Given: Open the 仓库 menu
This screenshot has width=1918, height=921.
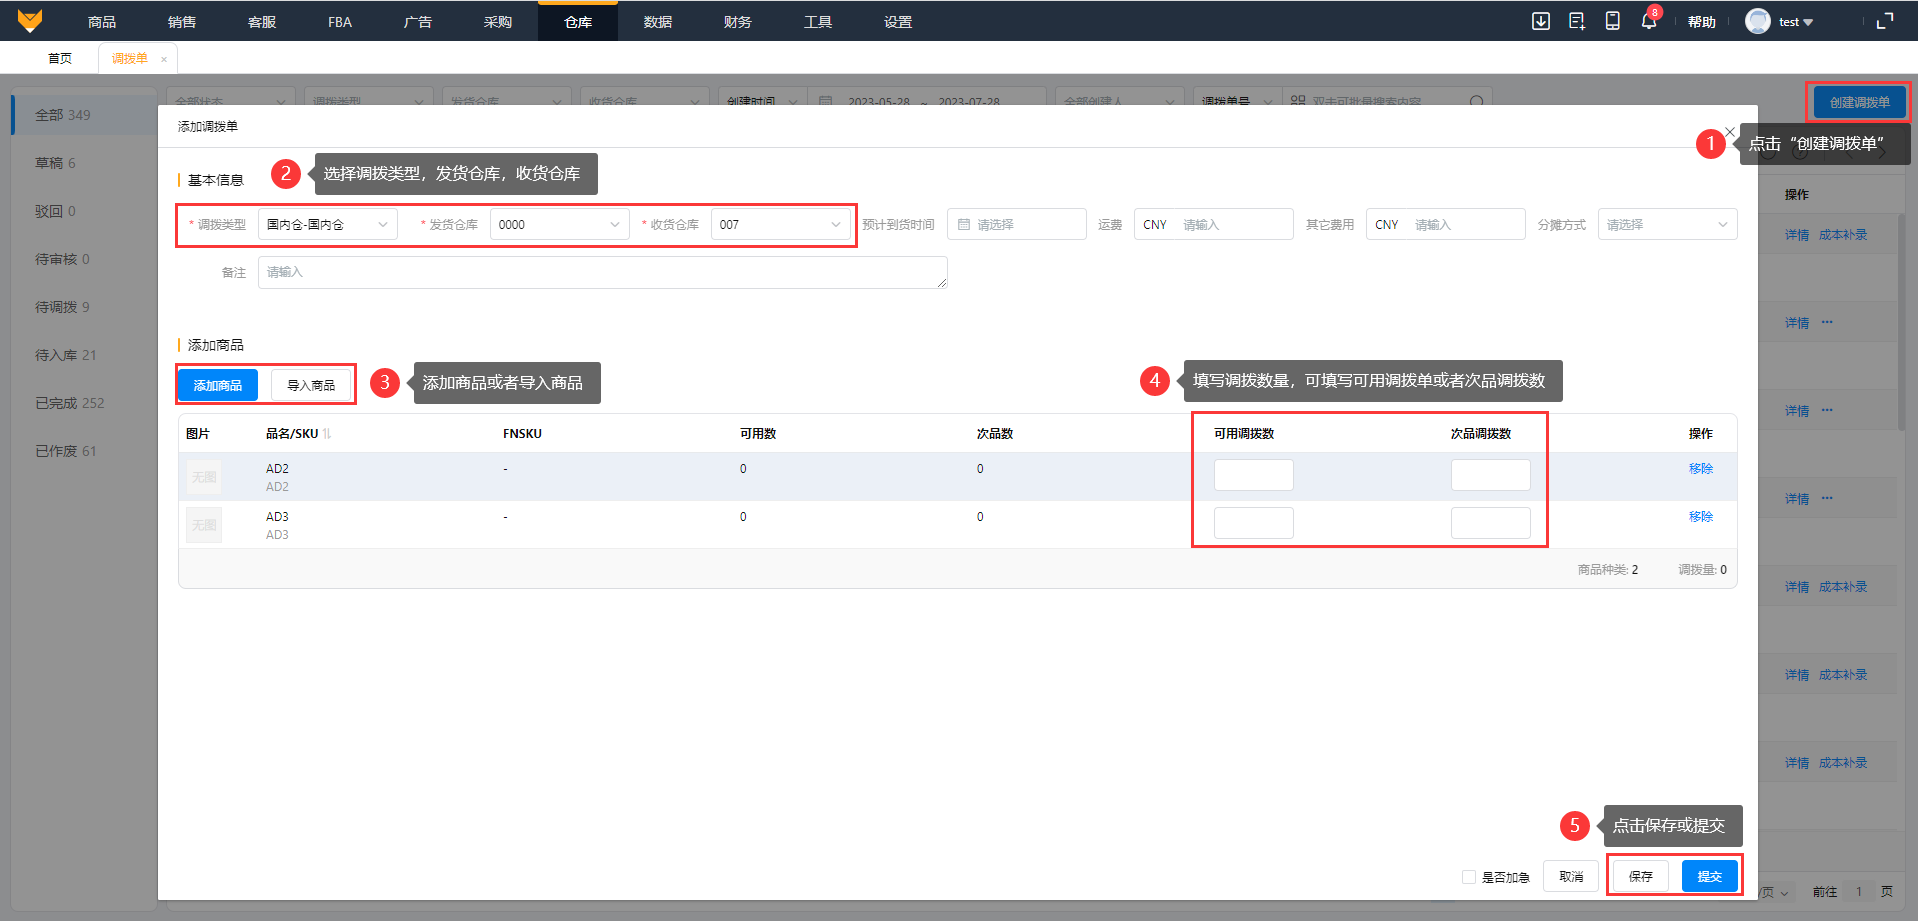Looking at the screenshot, I should click(578, 22).
